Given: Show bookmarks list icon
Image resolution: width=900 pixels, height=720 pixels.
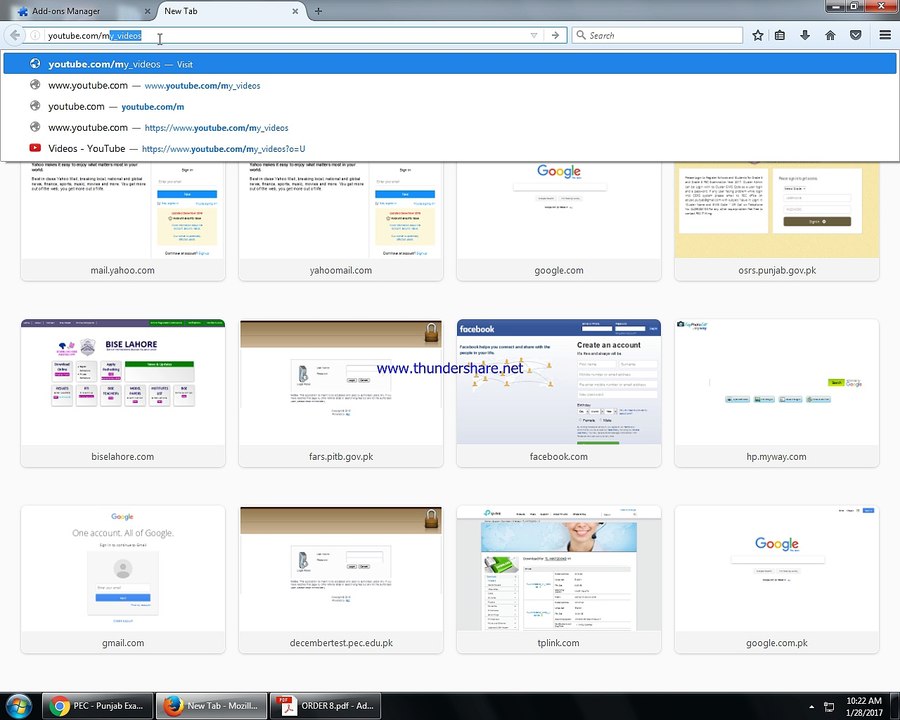Looking at the screenshot, I should (x=779, y=36).
